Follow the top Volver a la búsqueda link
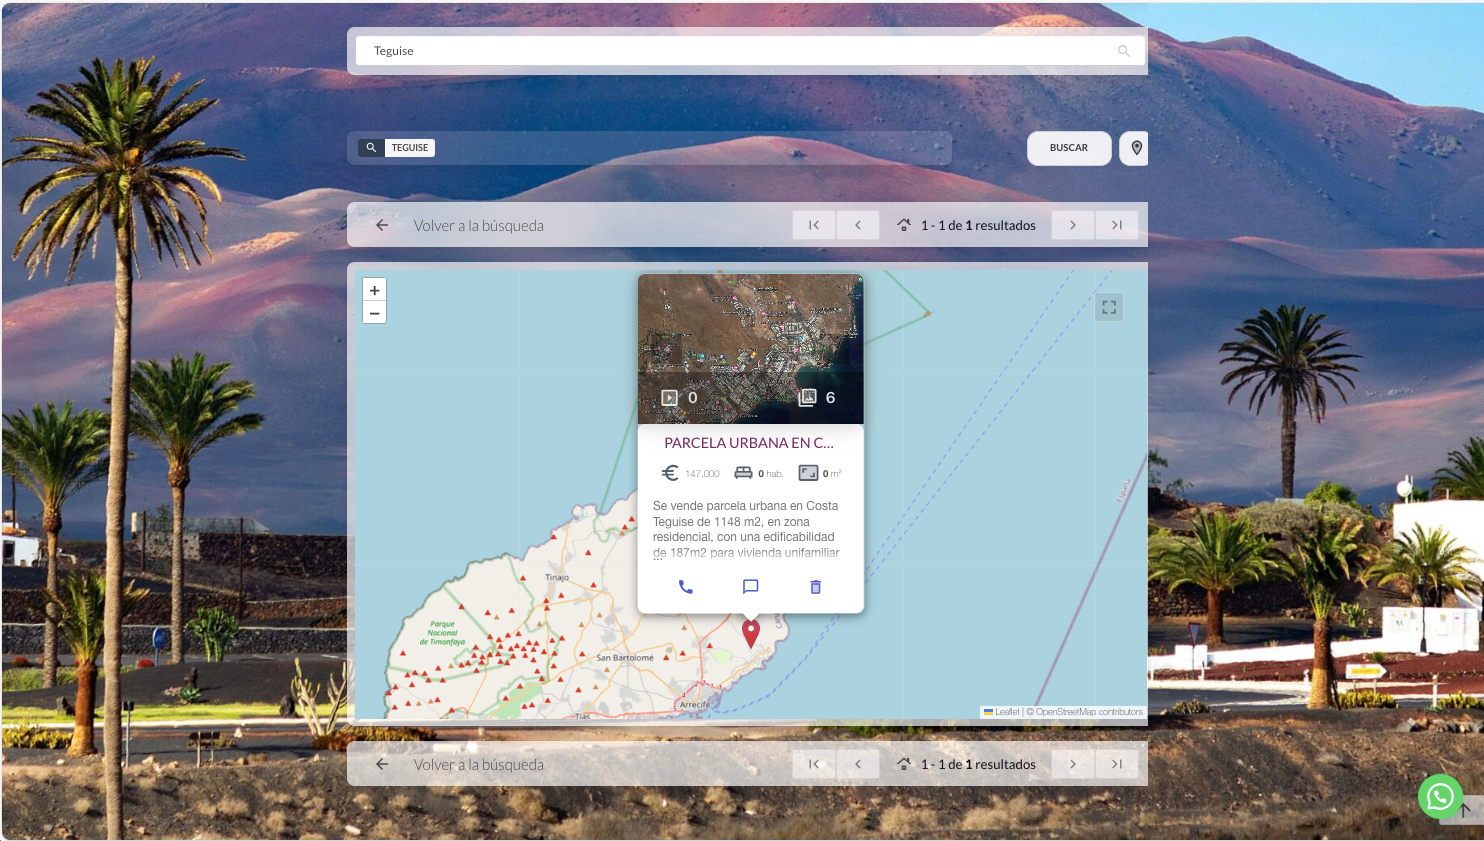The width and height of the screenshot is (1484, 841). pyautogui.click(x=479, y=226)
